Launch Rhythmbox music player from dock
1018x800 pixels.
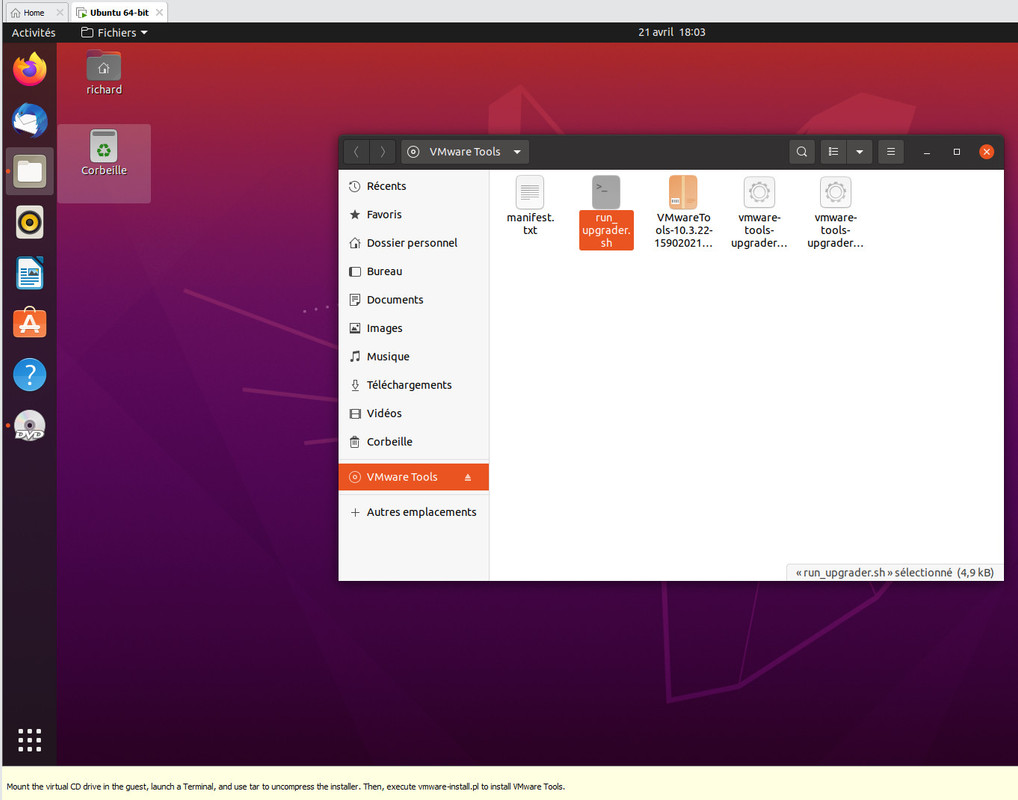[30, 222]
